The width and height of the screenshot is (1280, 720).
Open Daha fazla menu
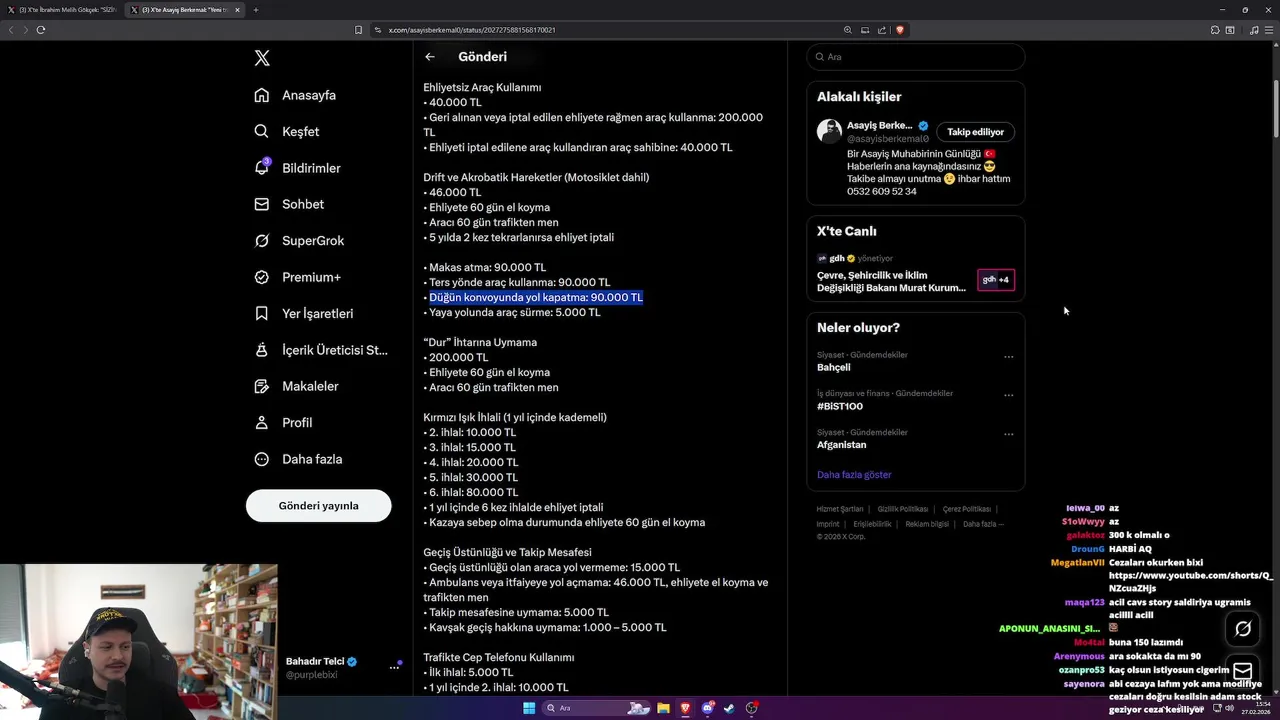(x=298, y=459)
